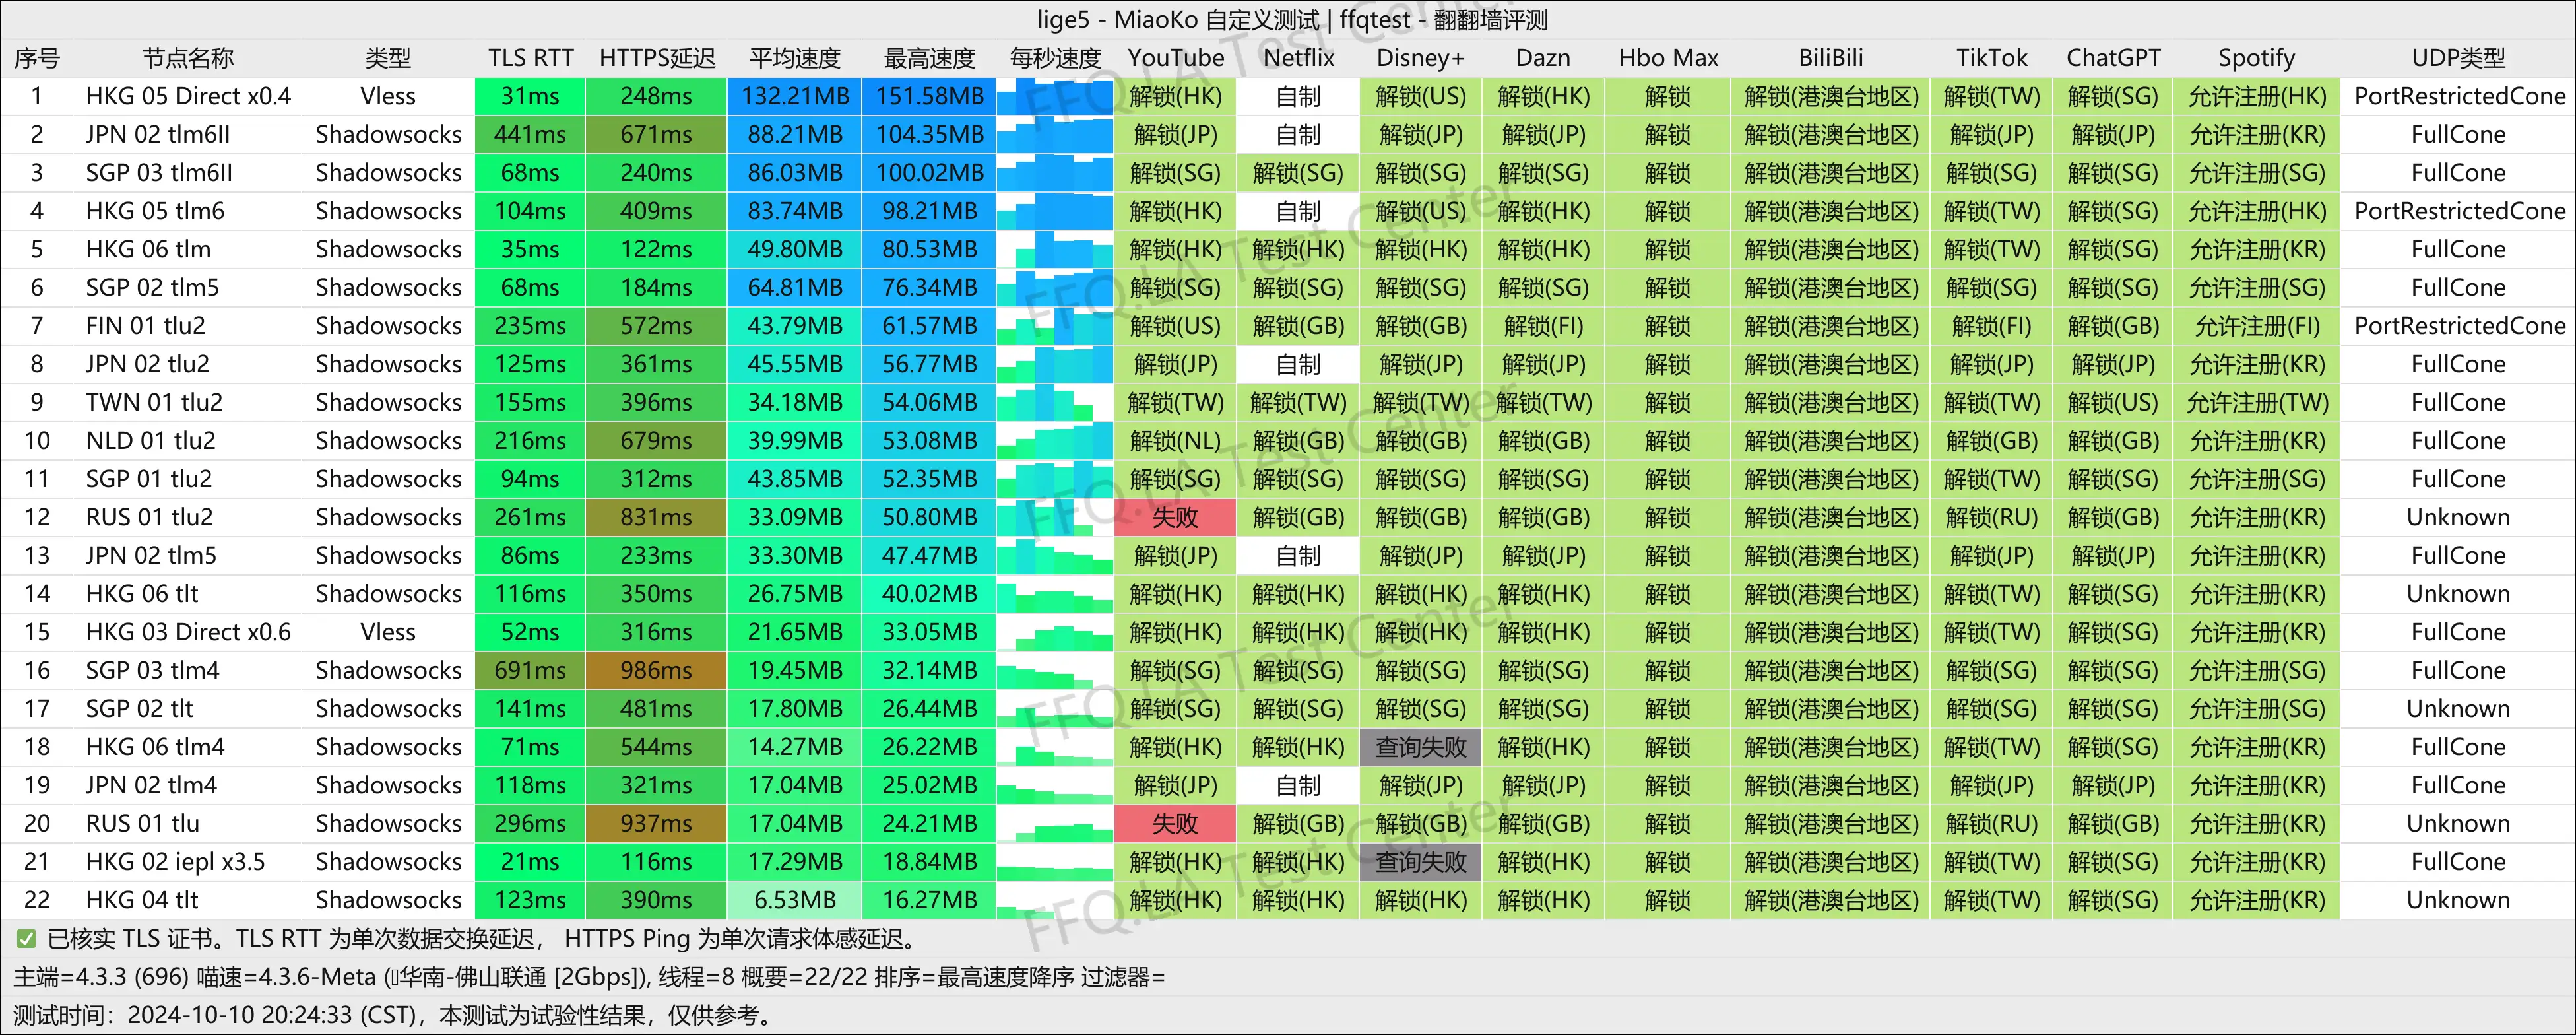2576x1035 pixels.
Task: Click the speed graph thumbnail in row 1
Action: point(1055,96)
